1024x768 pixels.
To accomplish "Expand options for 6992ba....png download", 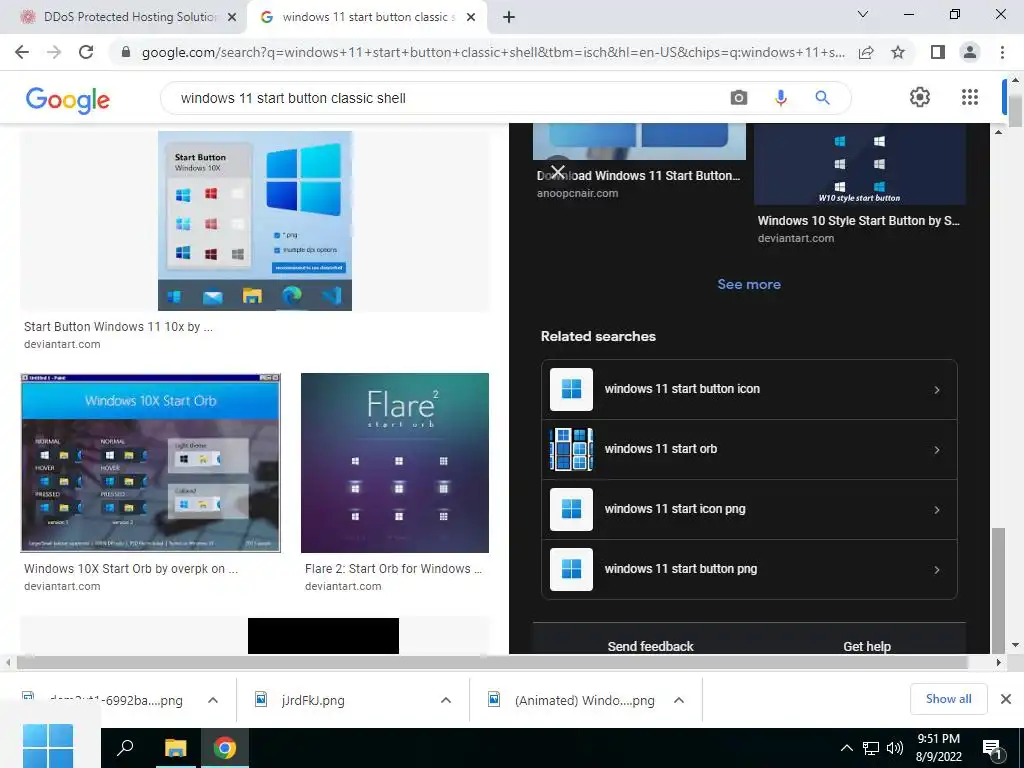I will 213,700.
